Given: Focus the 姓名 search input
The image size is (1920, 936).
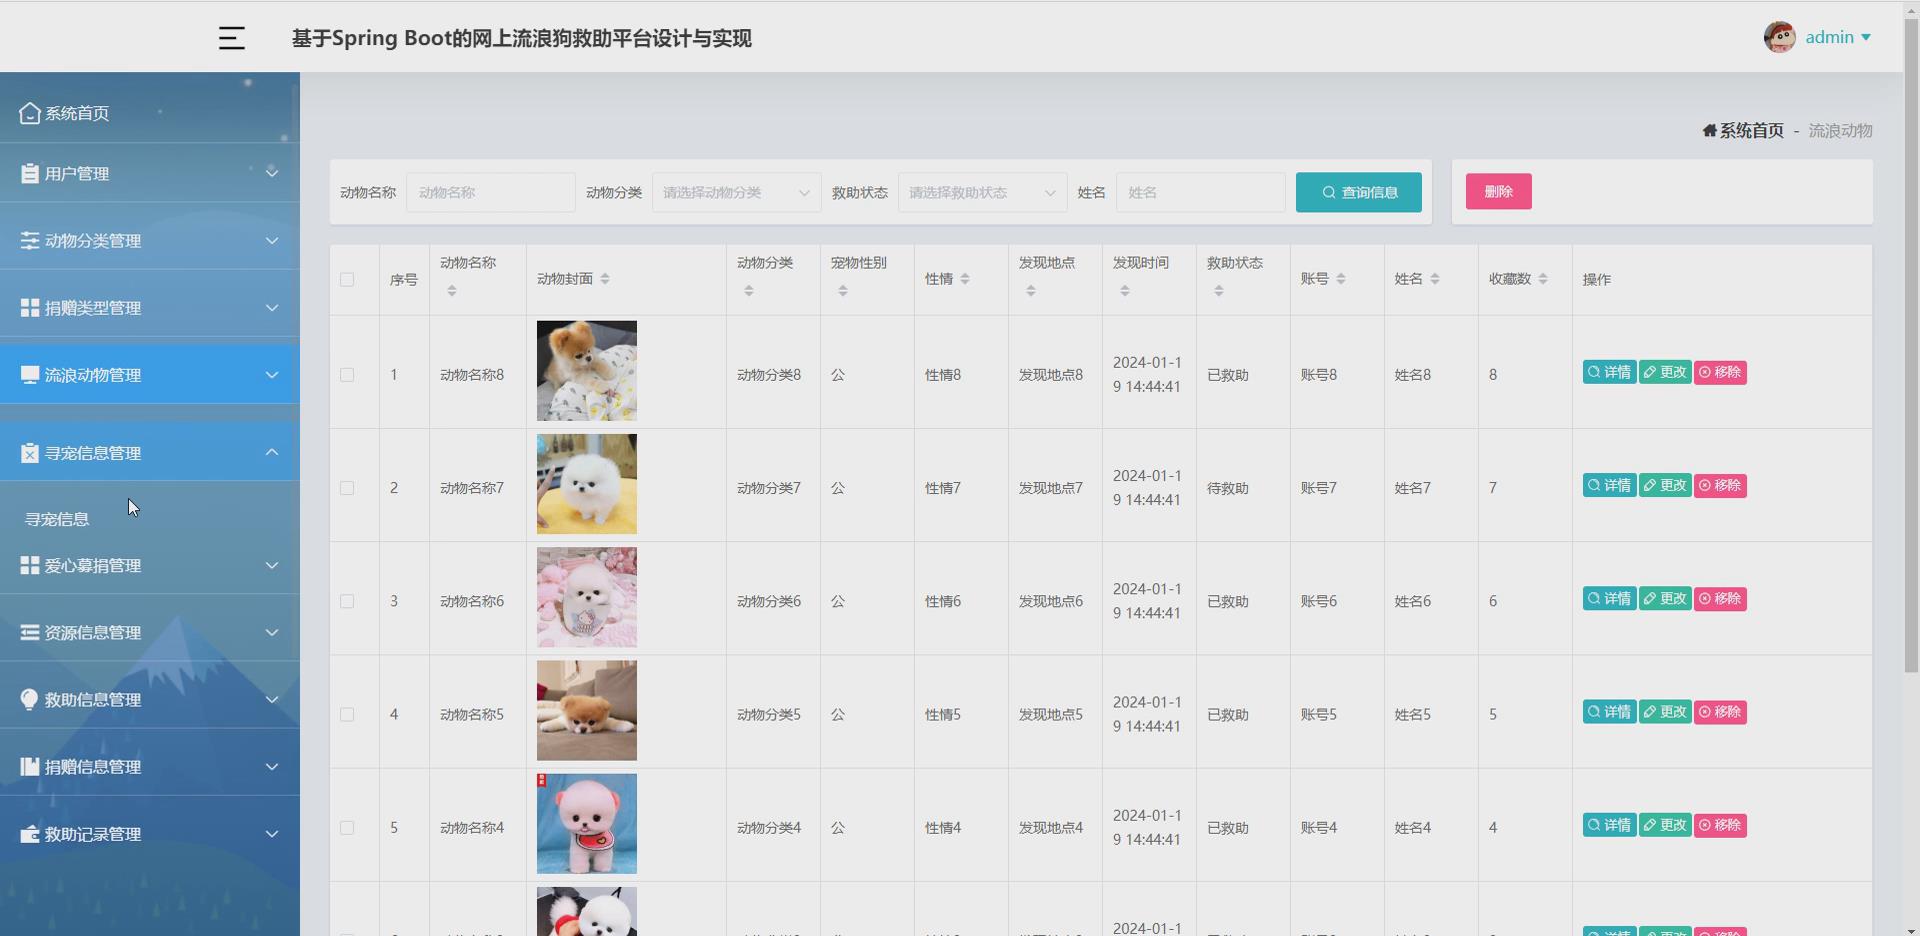Looking at the screenshot, I should 1201,192.
